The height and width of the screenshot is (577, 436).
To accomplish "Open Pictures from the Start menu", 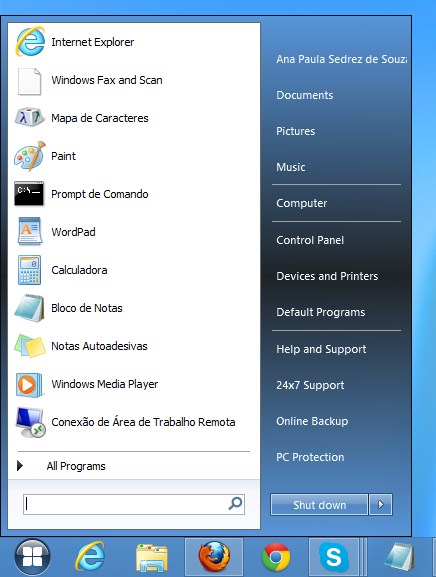I will tap(295, 131).
